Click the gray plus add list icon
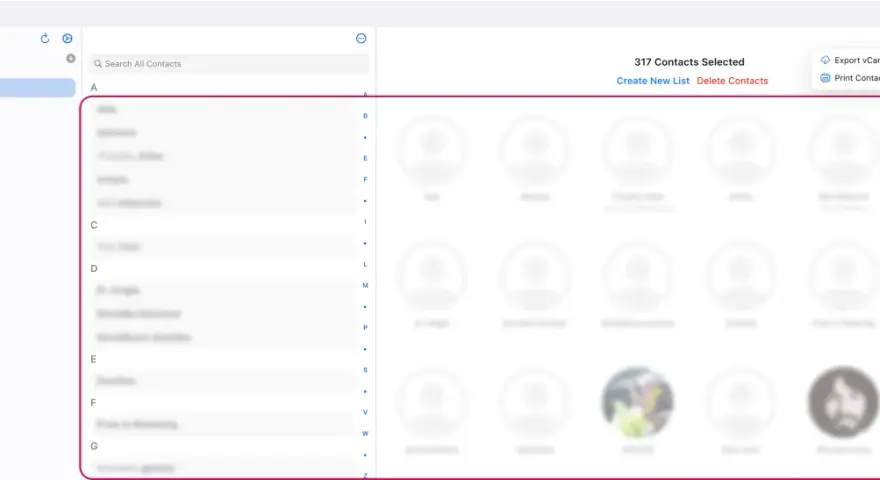Image resolution: width=880 pixels, height=480 pixels. coord(71,58)
